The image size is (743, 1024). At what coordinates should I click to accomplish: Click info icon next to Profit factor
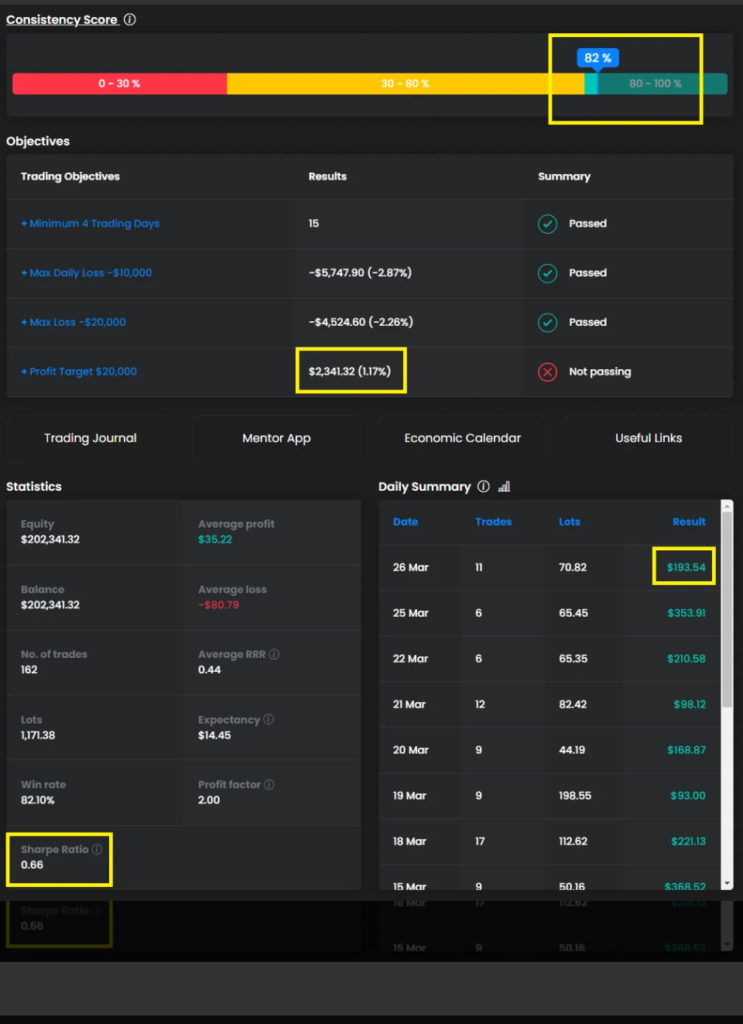tap(269, 785)
